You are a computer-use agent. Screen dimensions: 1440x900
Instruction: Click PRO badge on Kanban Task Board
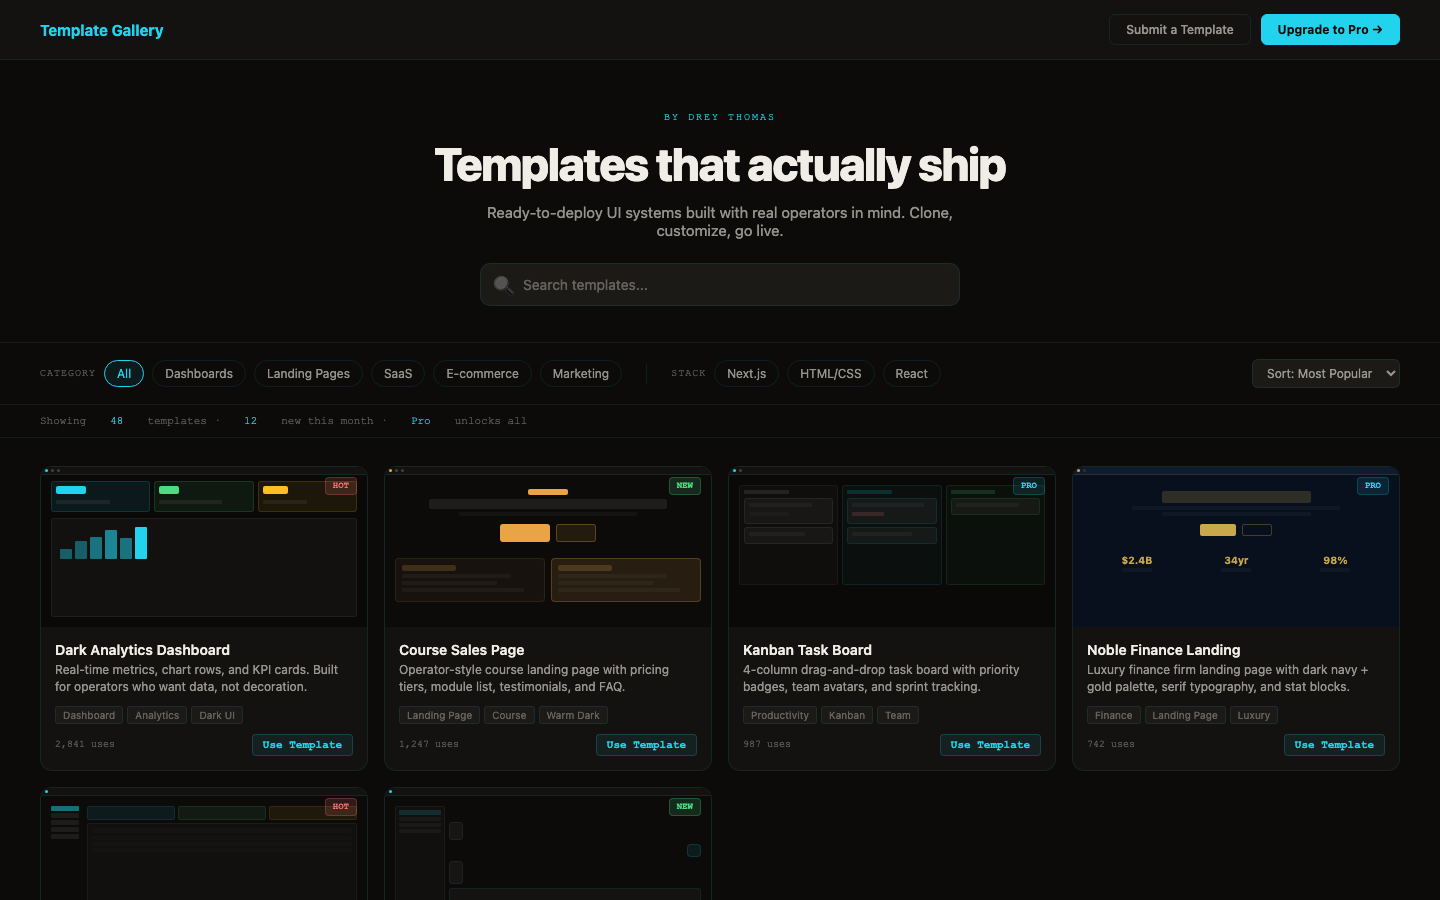click(1029, 486)
